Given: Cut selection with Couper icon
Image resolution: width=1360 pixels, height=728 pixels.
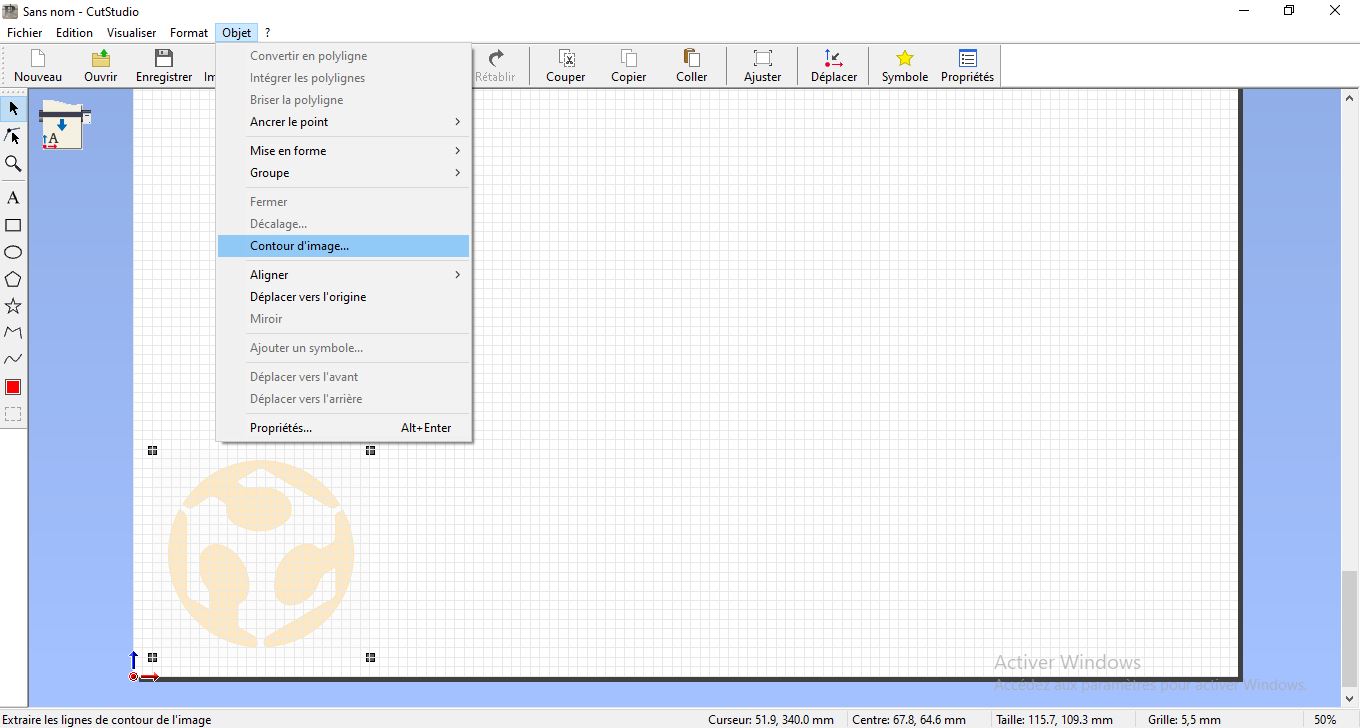Looking at the screenshot, I should (566, 66).
